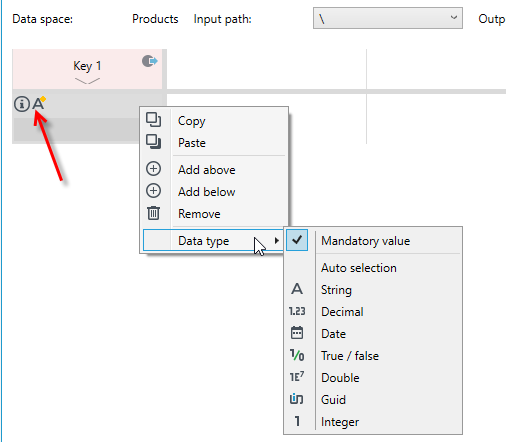Open the Input path dropdown

[x=388, y=18]
